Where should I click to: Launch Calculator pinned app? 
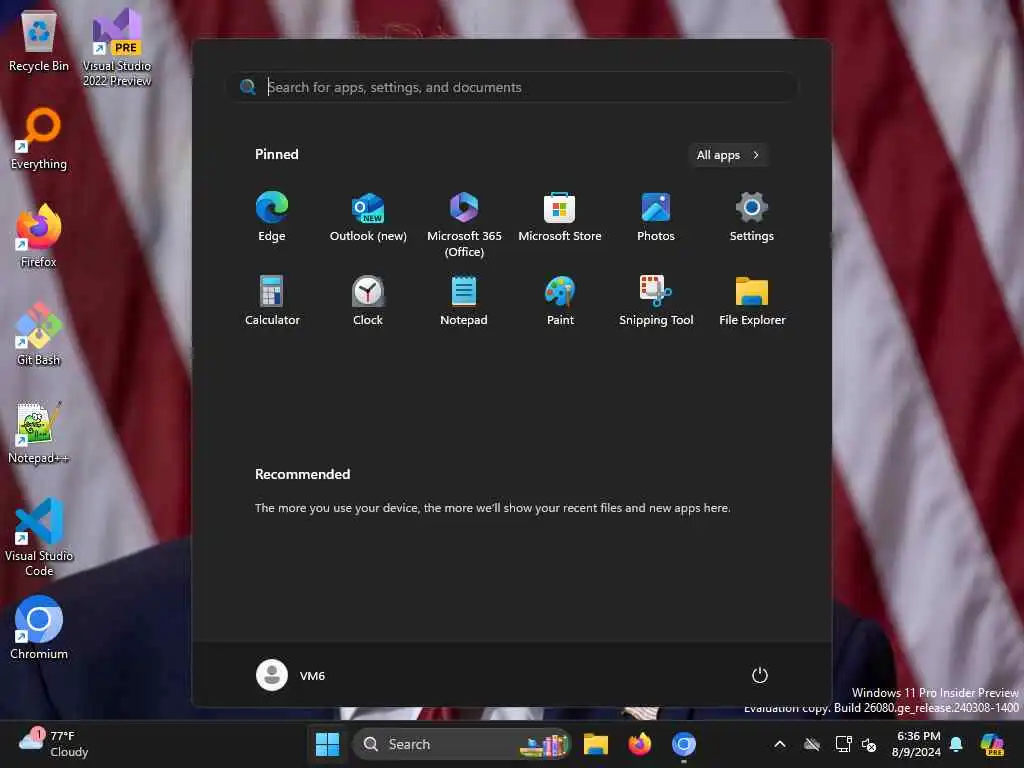click(272, 301)
